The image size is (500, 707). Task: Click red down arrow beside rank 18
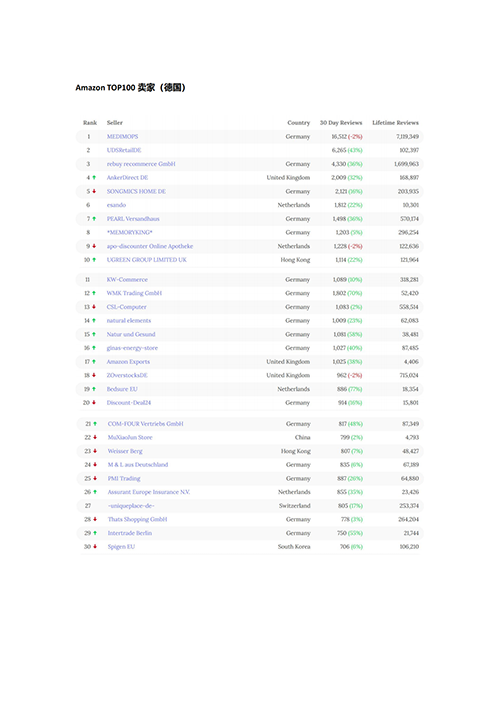[94, 375]
